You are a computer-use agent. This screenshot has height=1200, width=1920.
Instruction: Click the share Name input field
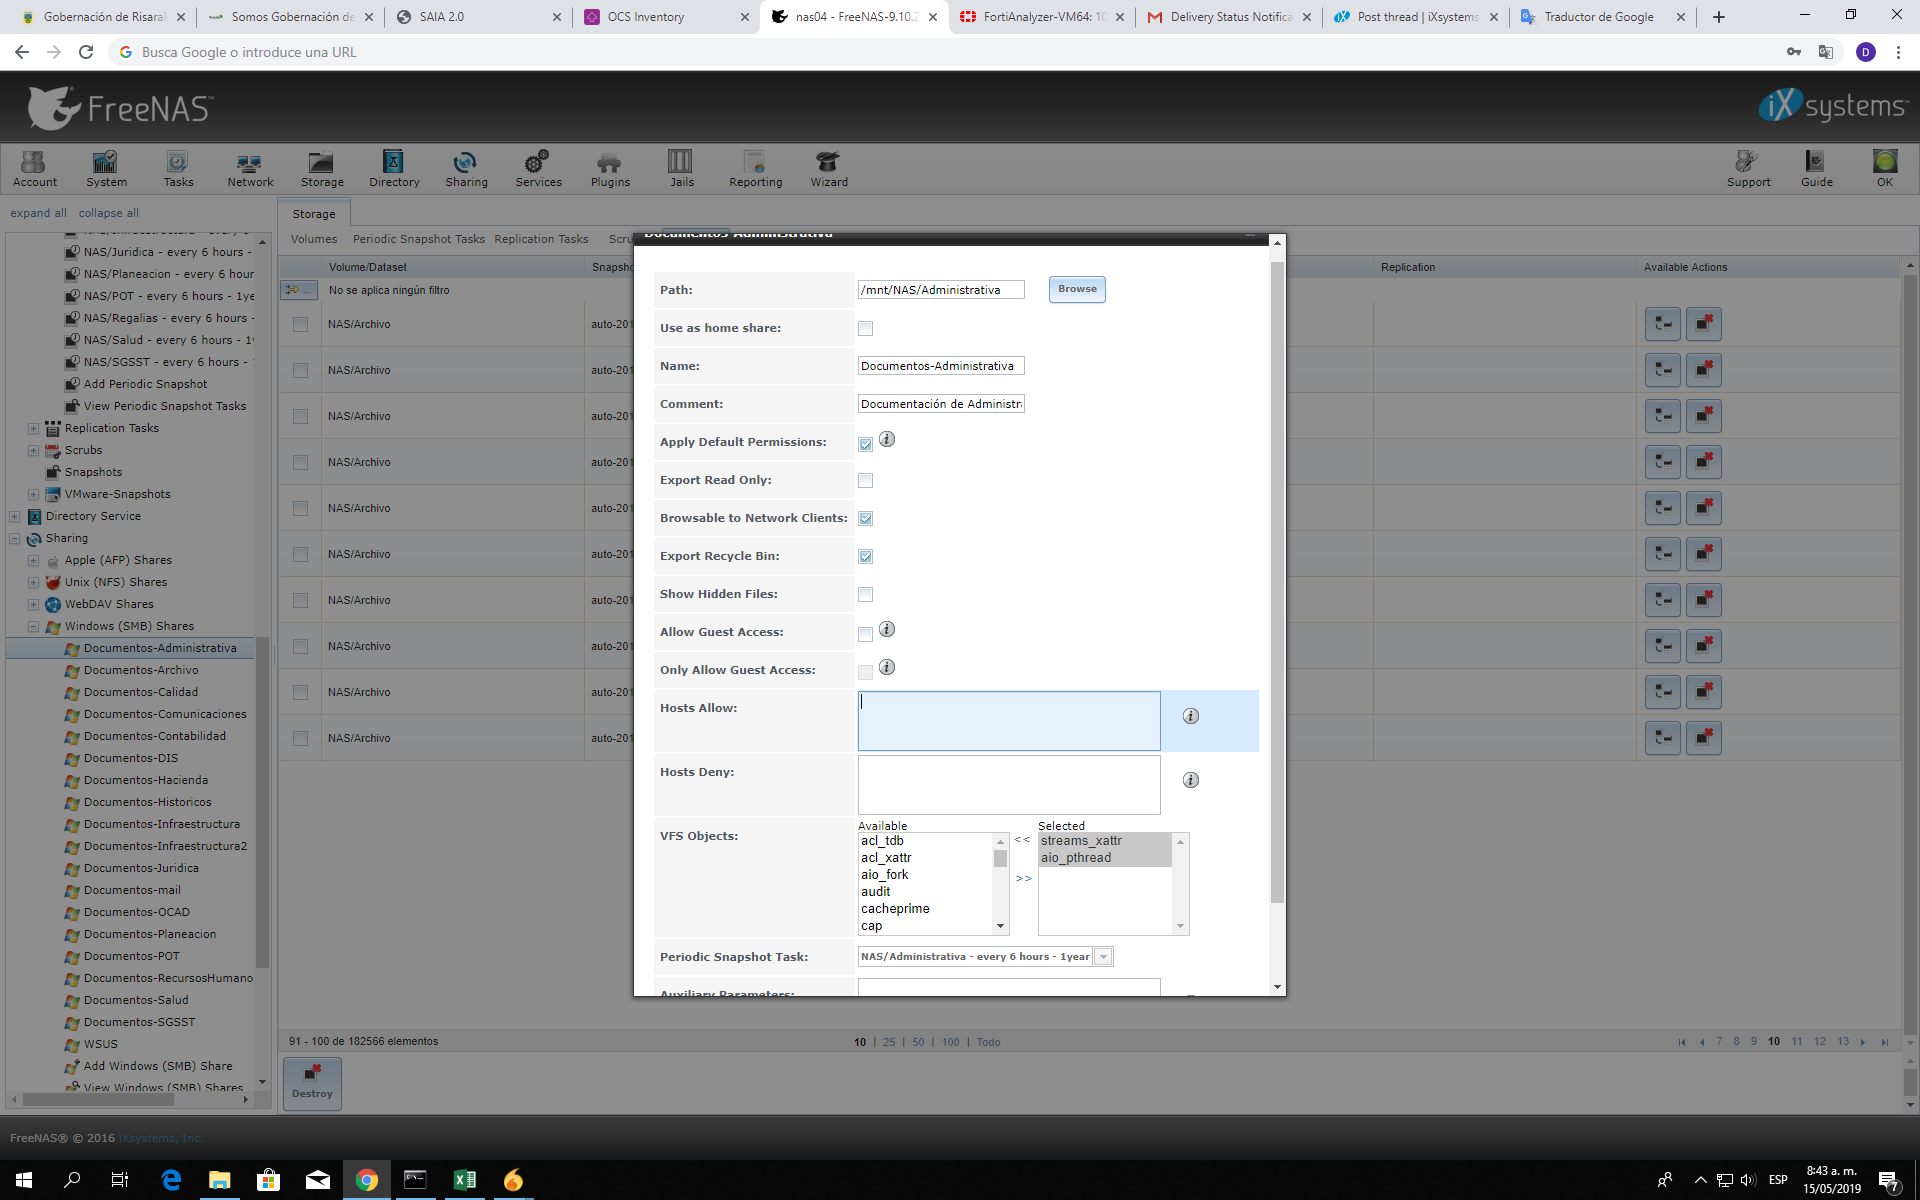point(941,366)
